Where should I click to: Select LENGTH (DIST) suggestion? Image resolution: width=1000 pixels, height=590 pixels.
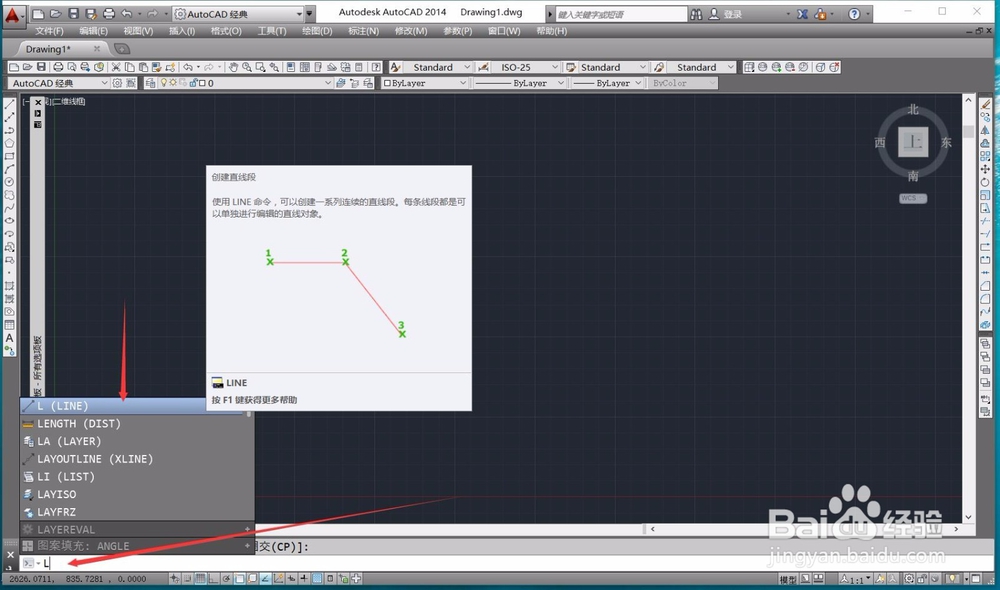(137, 424)
